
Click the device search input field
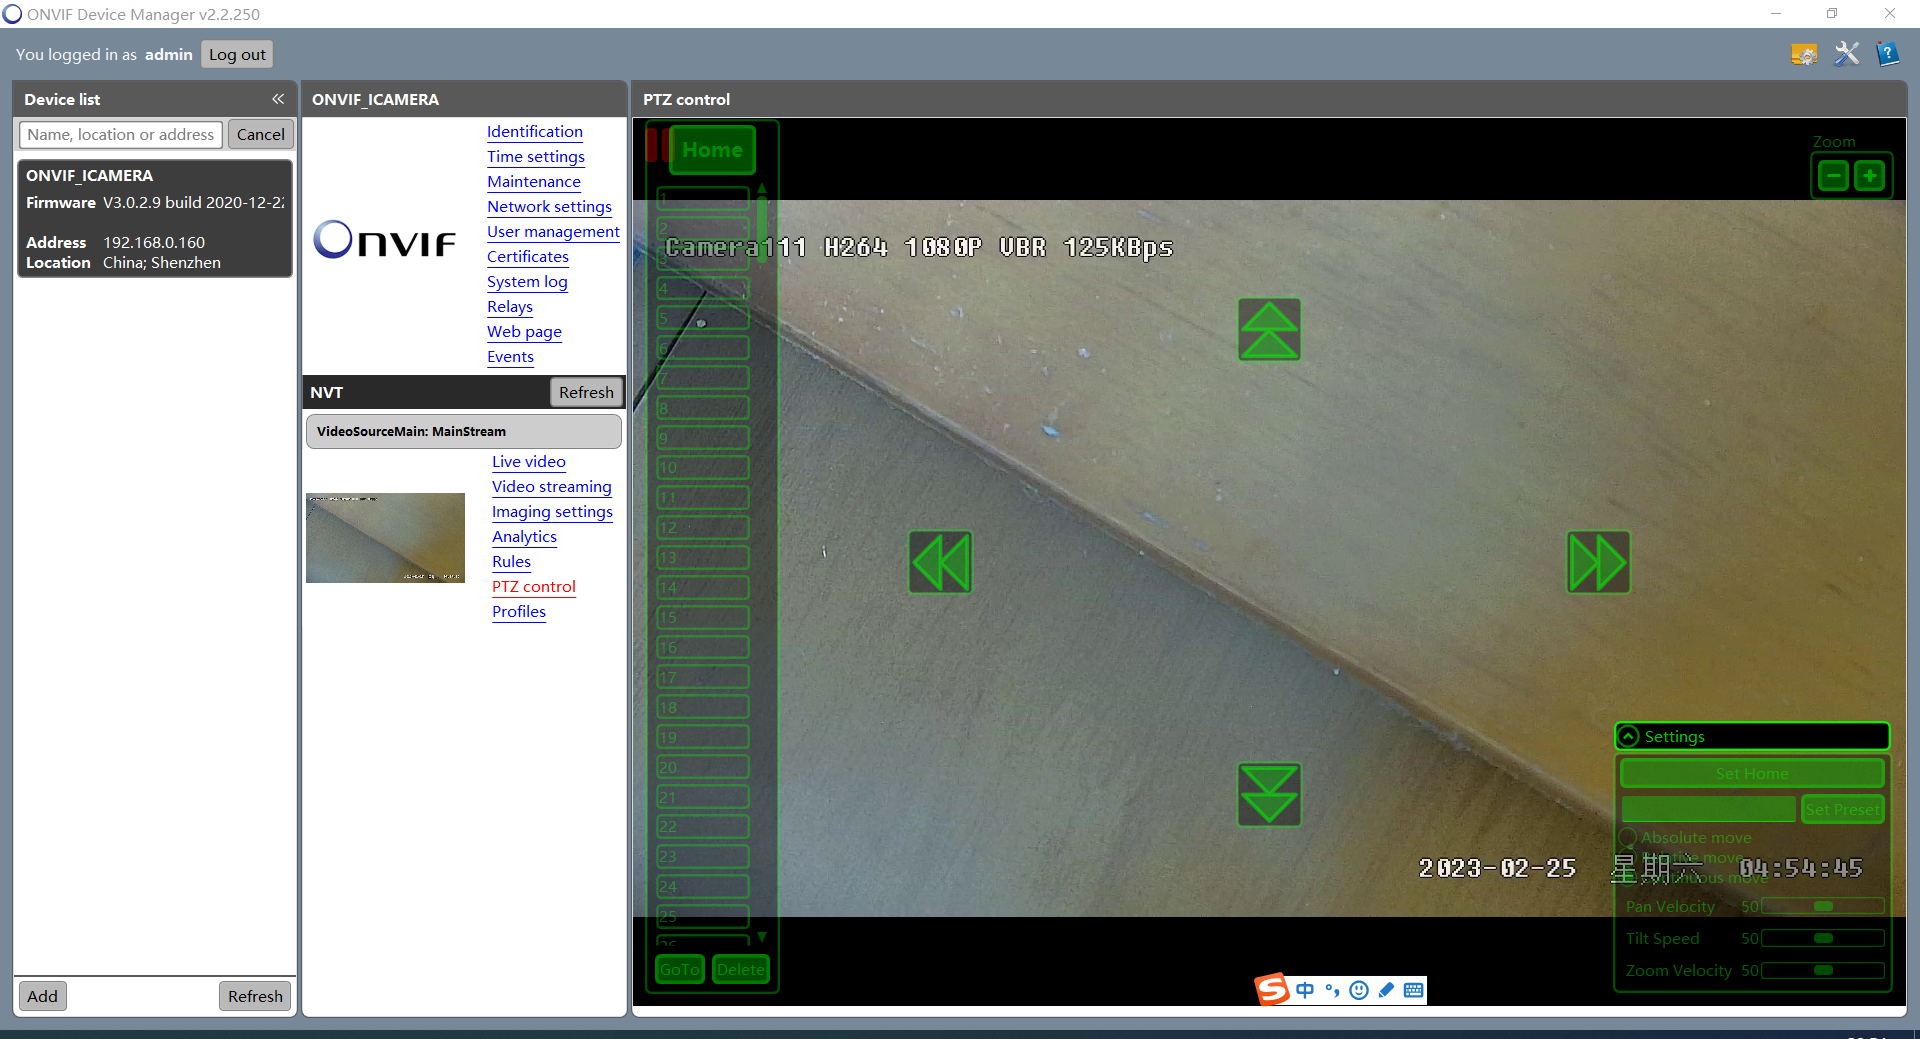[x=120, y=134]
